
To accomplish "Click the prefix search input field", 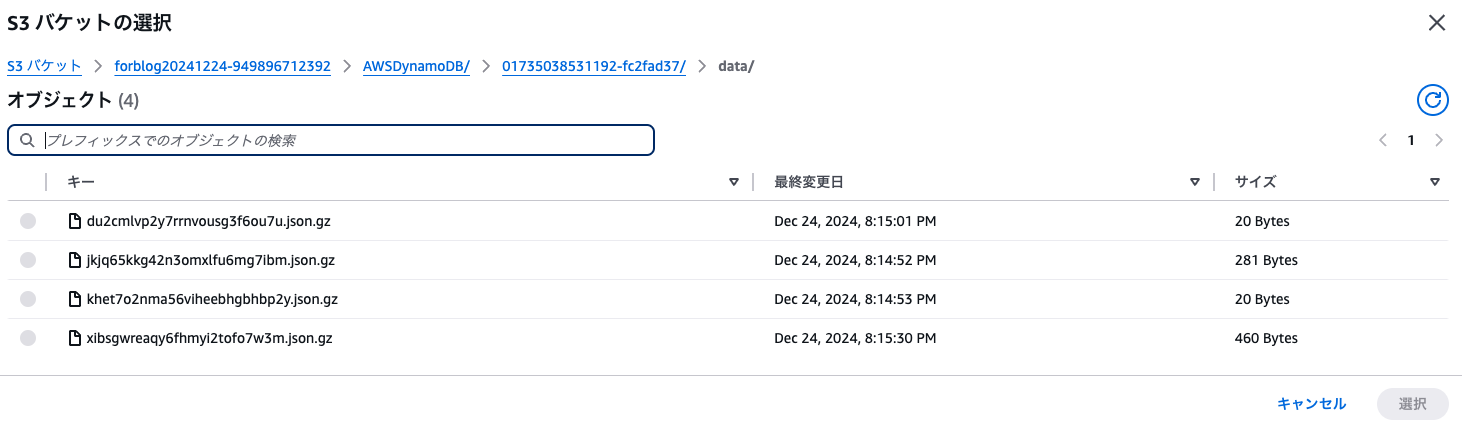I will click(340, 141).
